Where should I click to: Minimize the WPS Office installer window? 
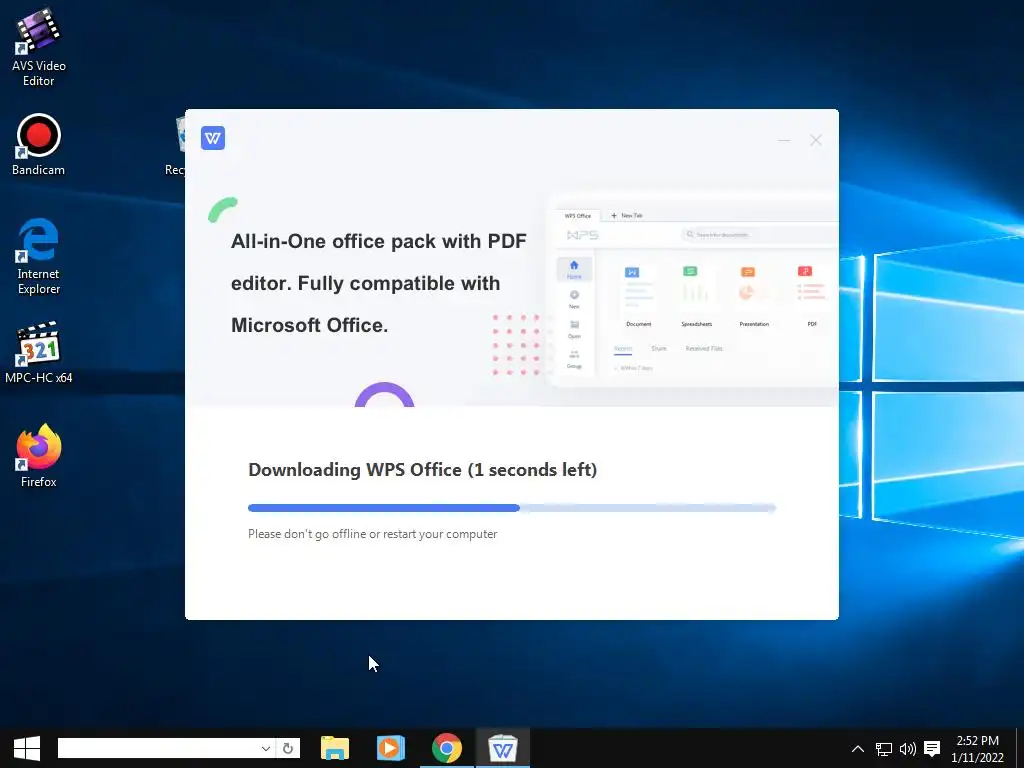click(784, 140)
